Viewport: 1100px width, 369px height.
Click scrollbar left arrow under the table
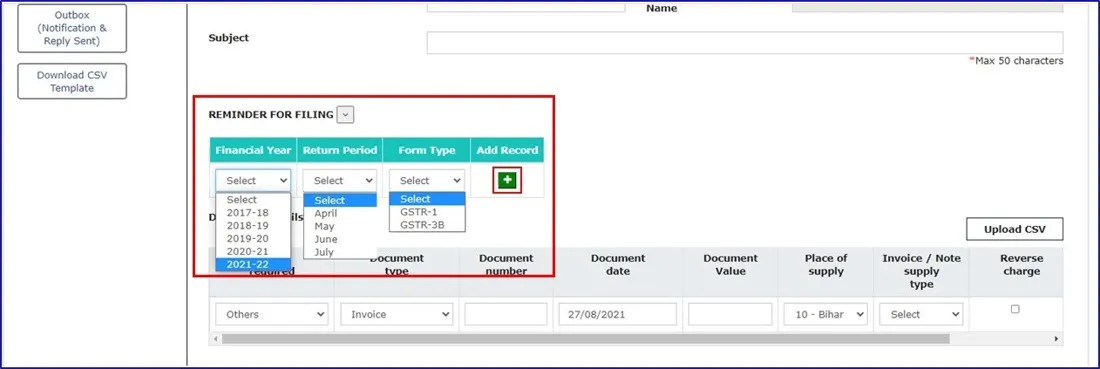point(214,339)
